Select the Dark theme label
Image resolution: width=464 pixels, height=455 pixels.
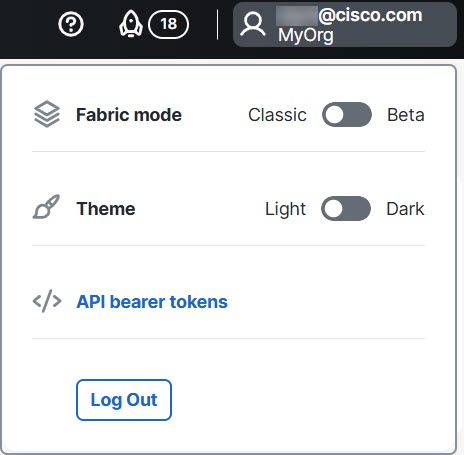pos(405,209)
